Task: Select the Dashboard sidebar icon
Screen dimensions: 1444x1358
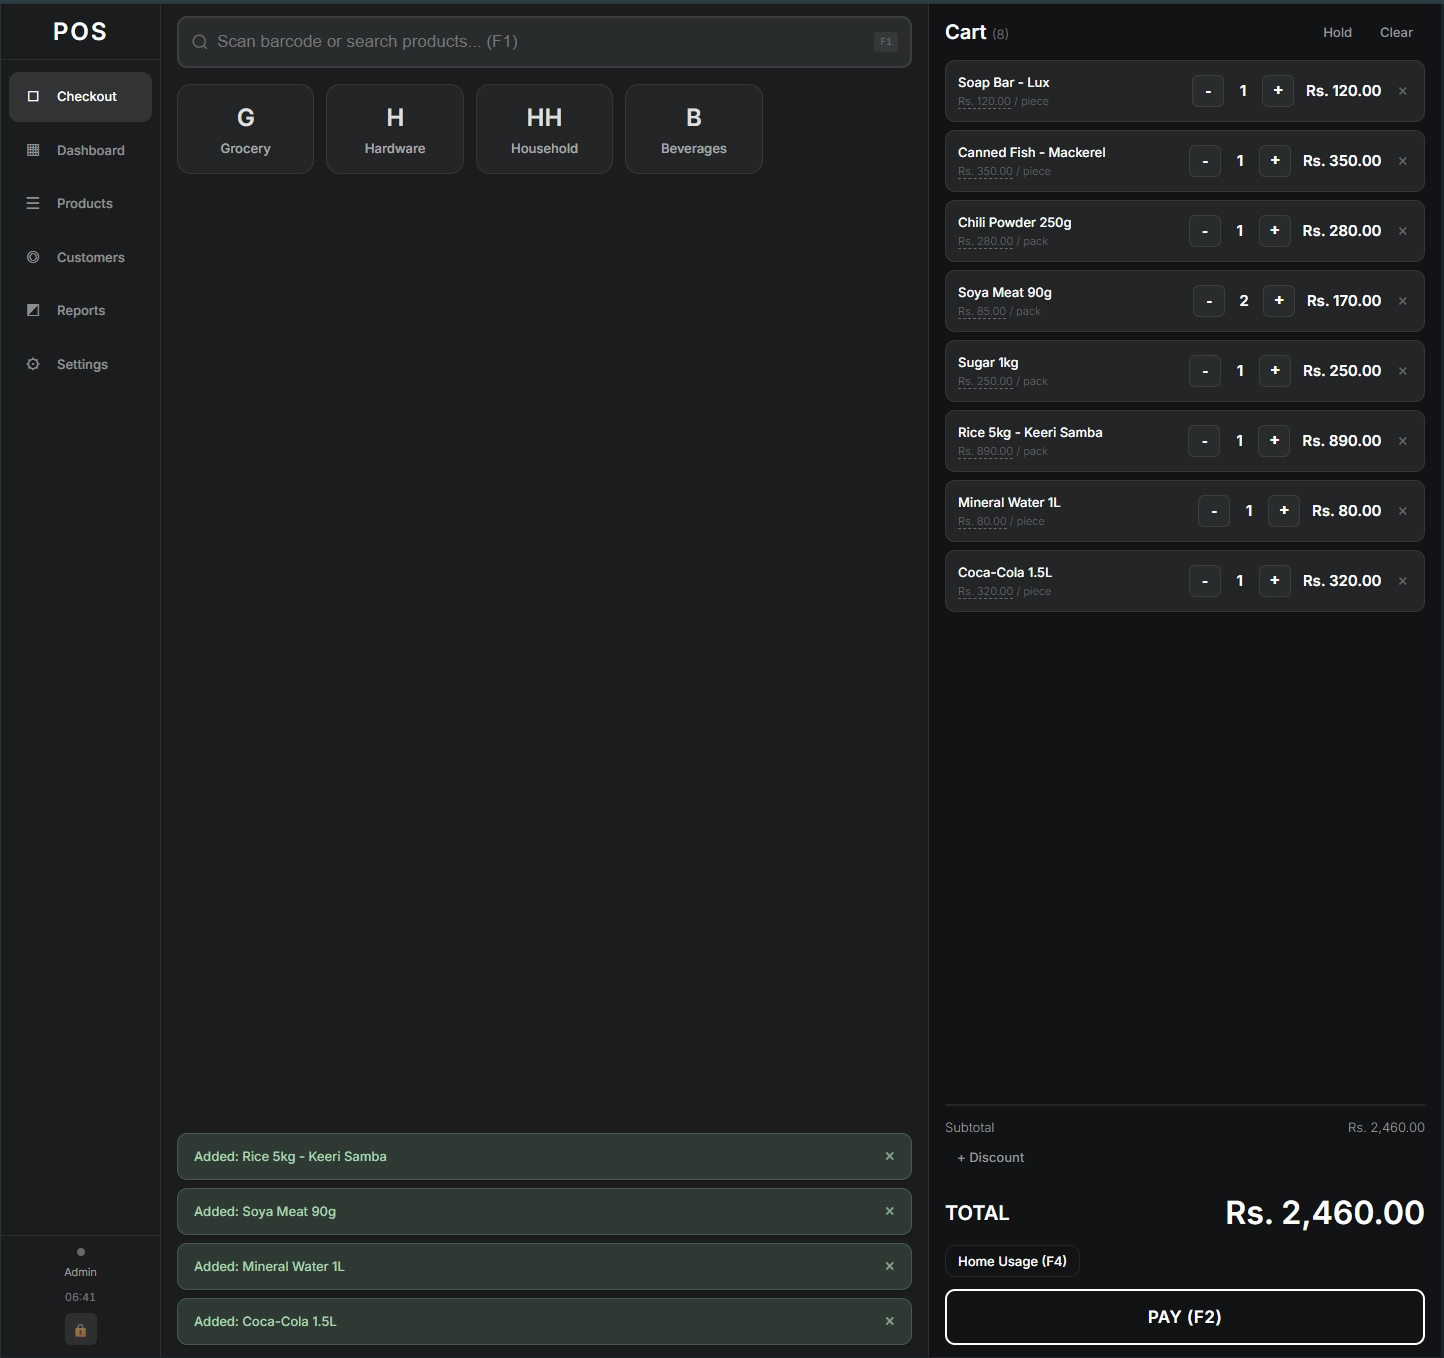Action: coord(33,150)
